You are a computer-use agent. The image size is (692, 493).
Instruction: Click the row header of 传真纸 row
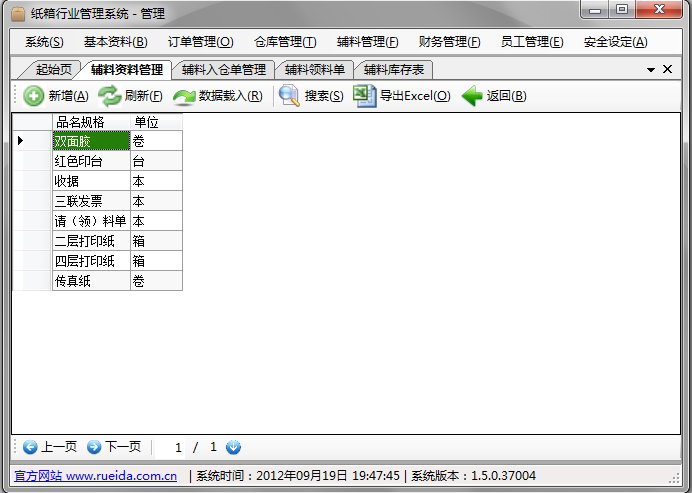click(x=32, y=281)
